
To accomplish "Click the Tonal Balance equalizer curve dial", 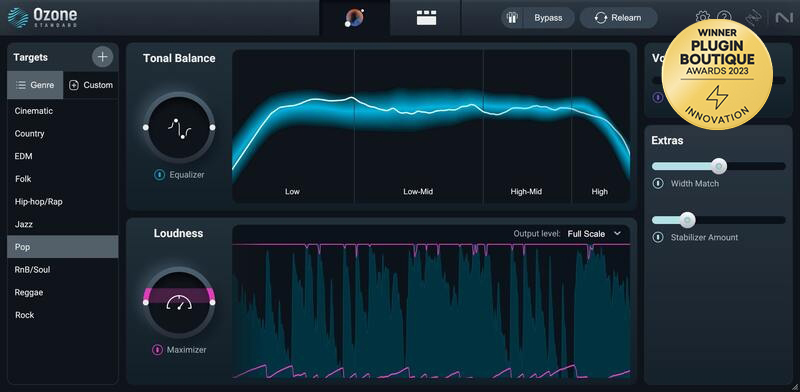I will click(x=179, y=127).
